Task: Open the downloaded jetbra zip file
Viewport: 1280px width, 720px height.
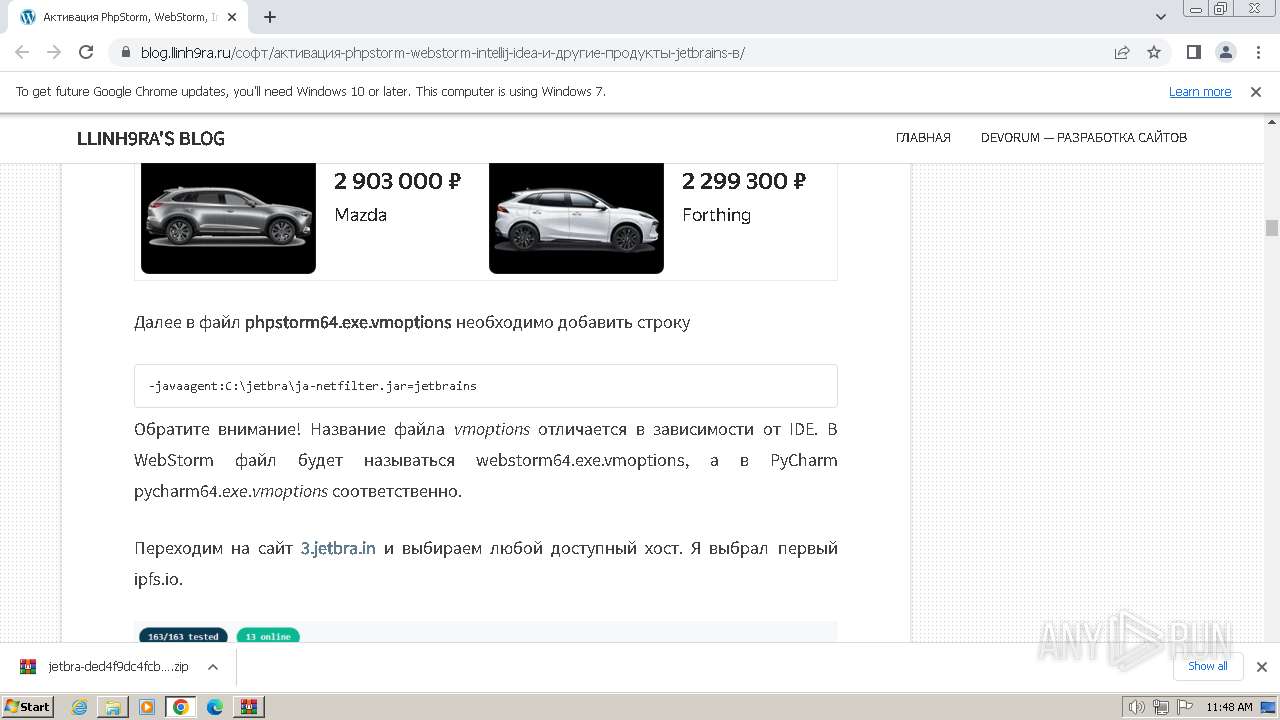Action: point(105,667)
